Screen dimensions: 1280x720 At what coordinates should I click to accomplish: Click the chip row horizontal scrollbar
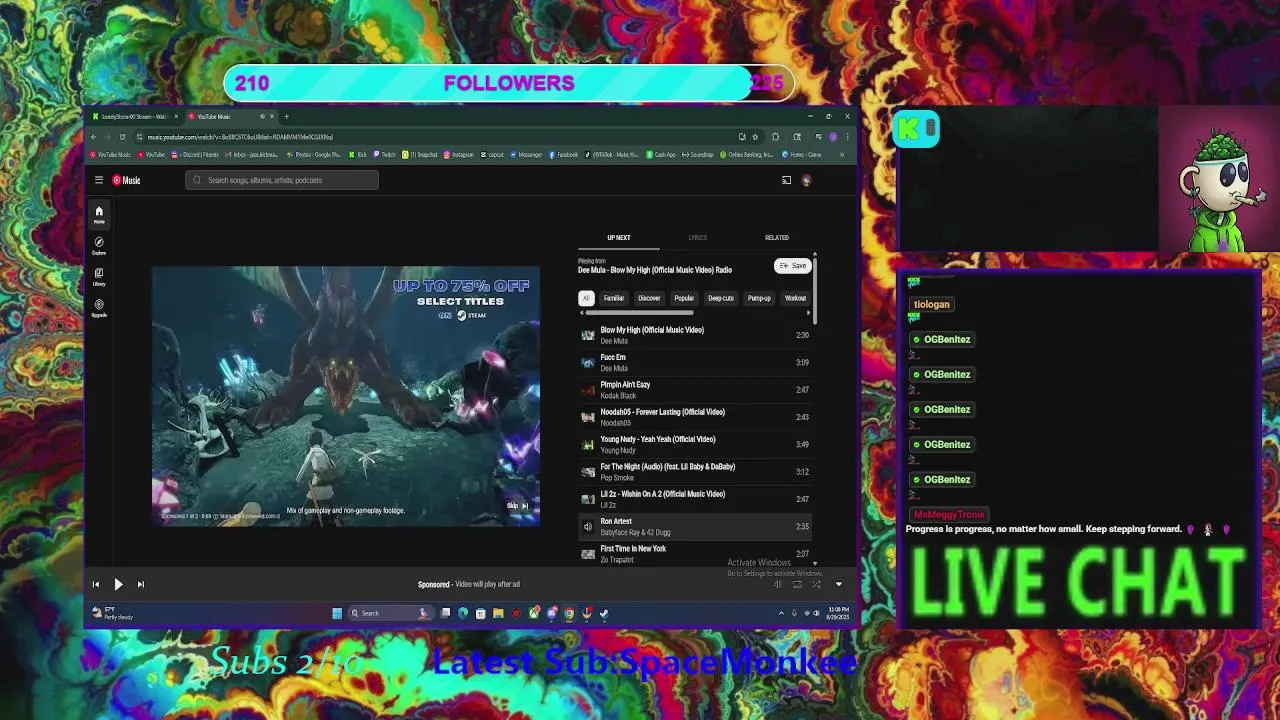[638, 313]
